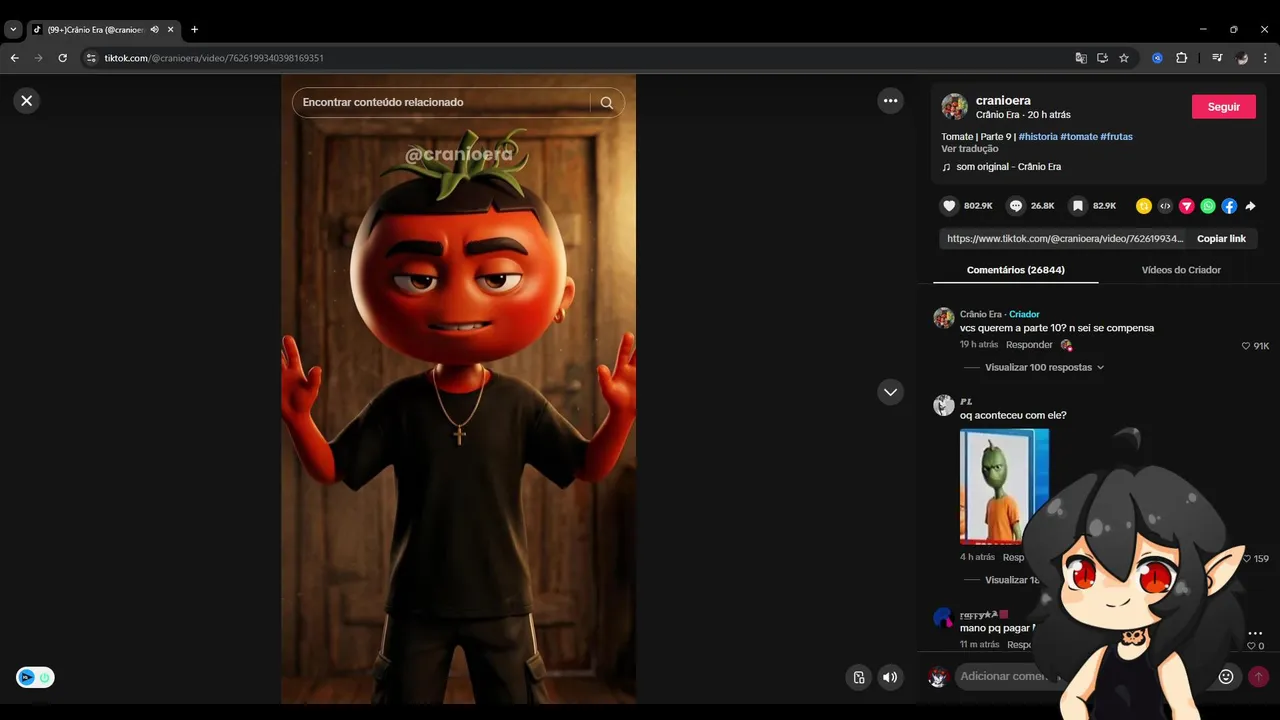
Task: Like the bottom comment with 0 hearts
Action: click(x=1250, y=646)
